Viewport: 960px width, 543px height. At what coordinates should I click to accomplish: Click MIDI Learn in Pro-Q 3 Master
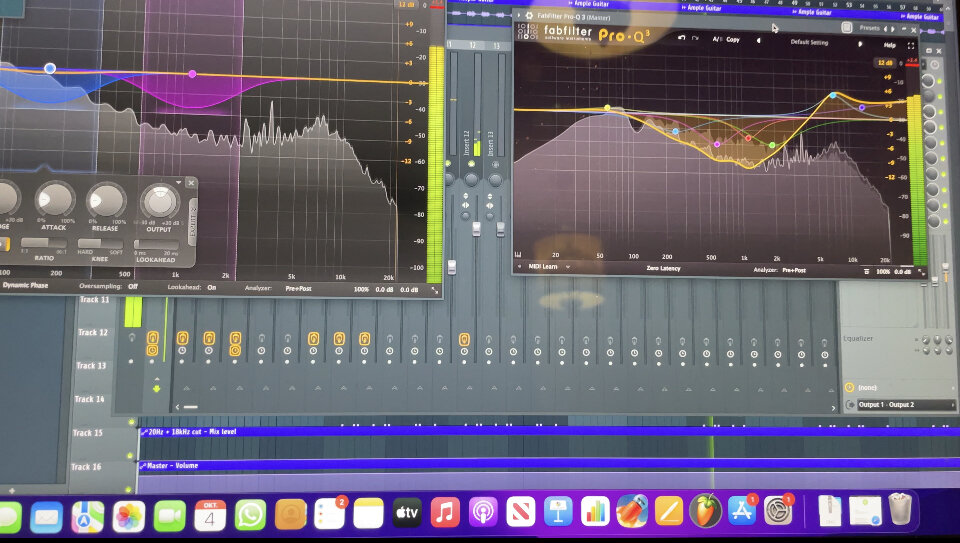pos(543,267)
